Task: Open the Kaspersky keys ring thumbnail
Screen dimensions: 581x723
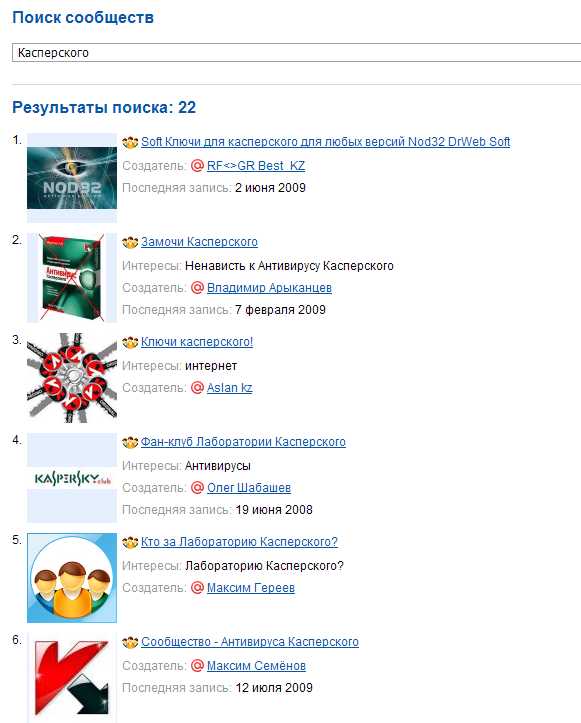Action: coord(72,378)
